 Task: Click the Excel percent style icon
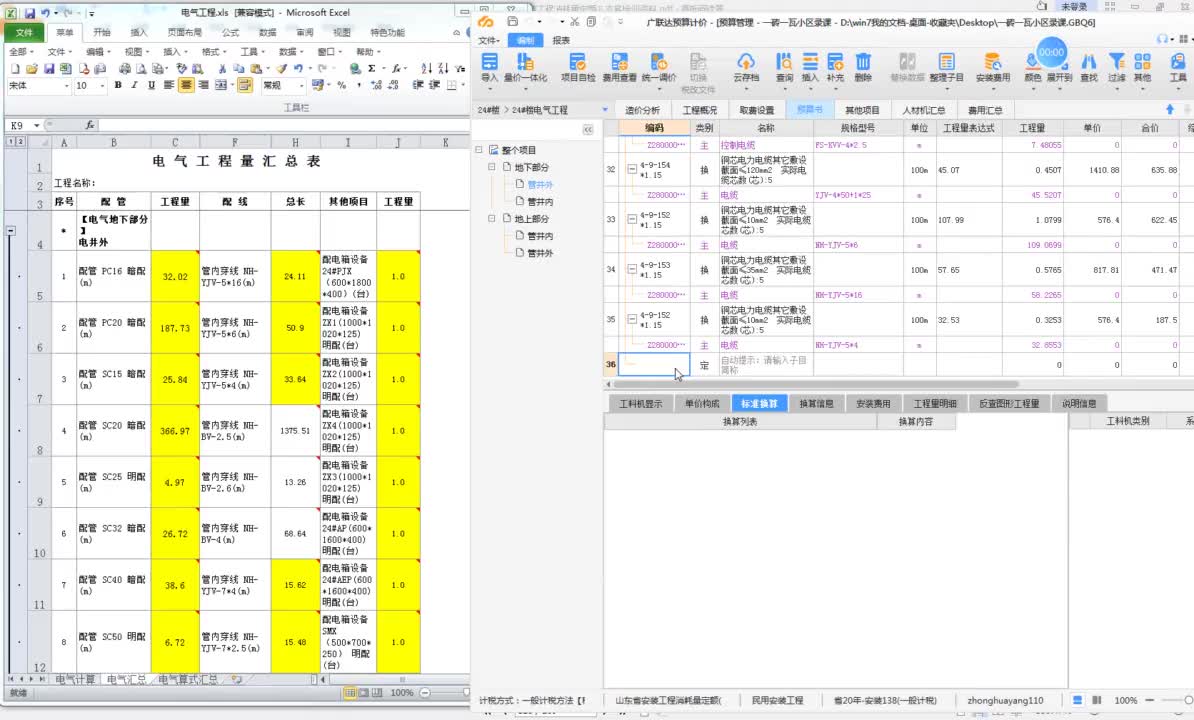point(341,85)
